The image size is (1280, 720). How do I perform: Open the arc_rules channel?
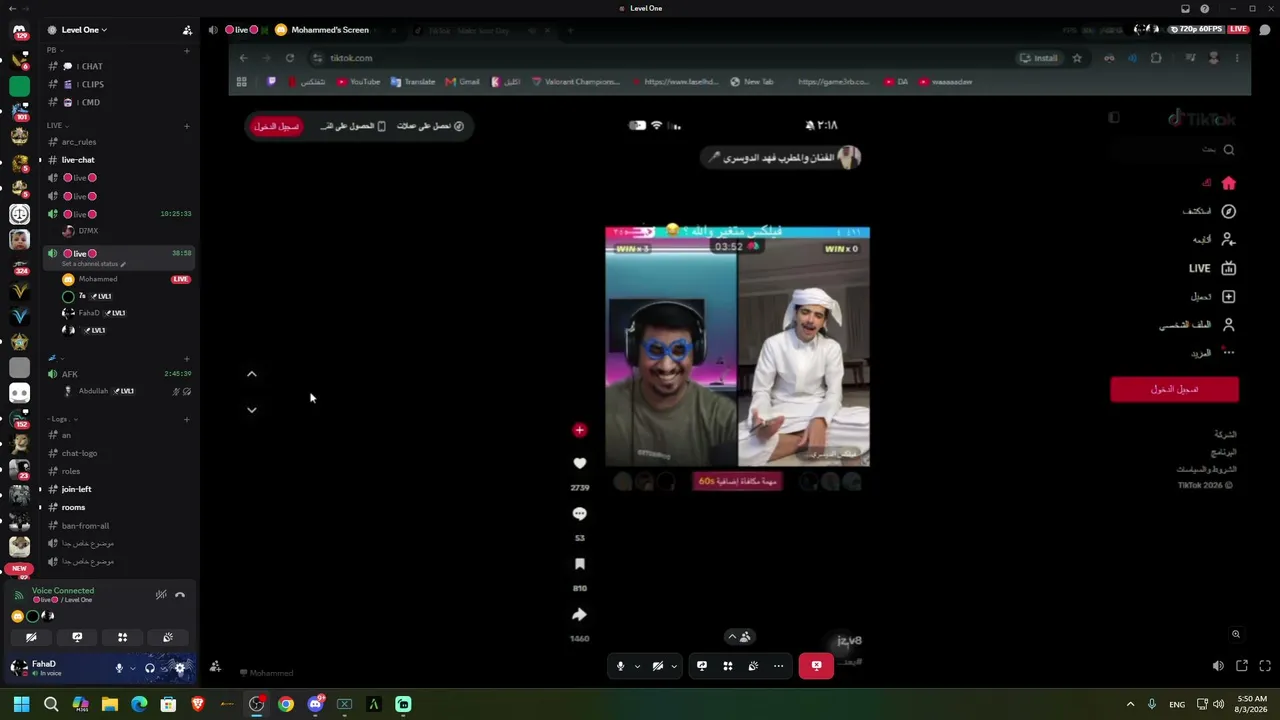[x=118, y=142]
